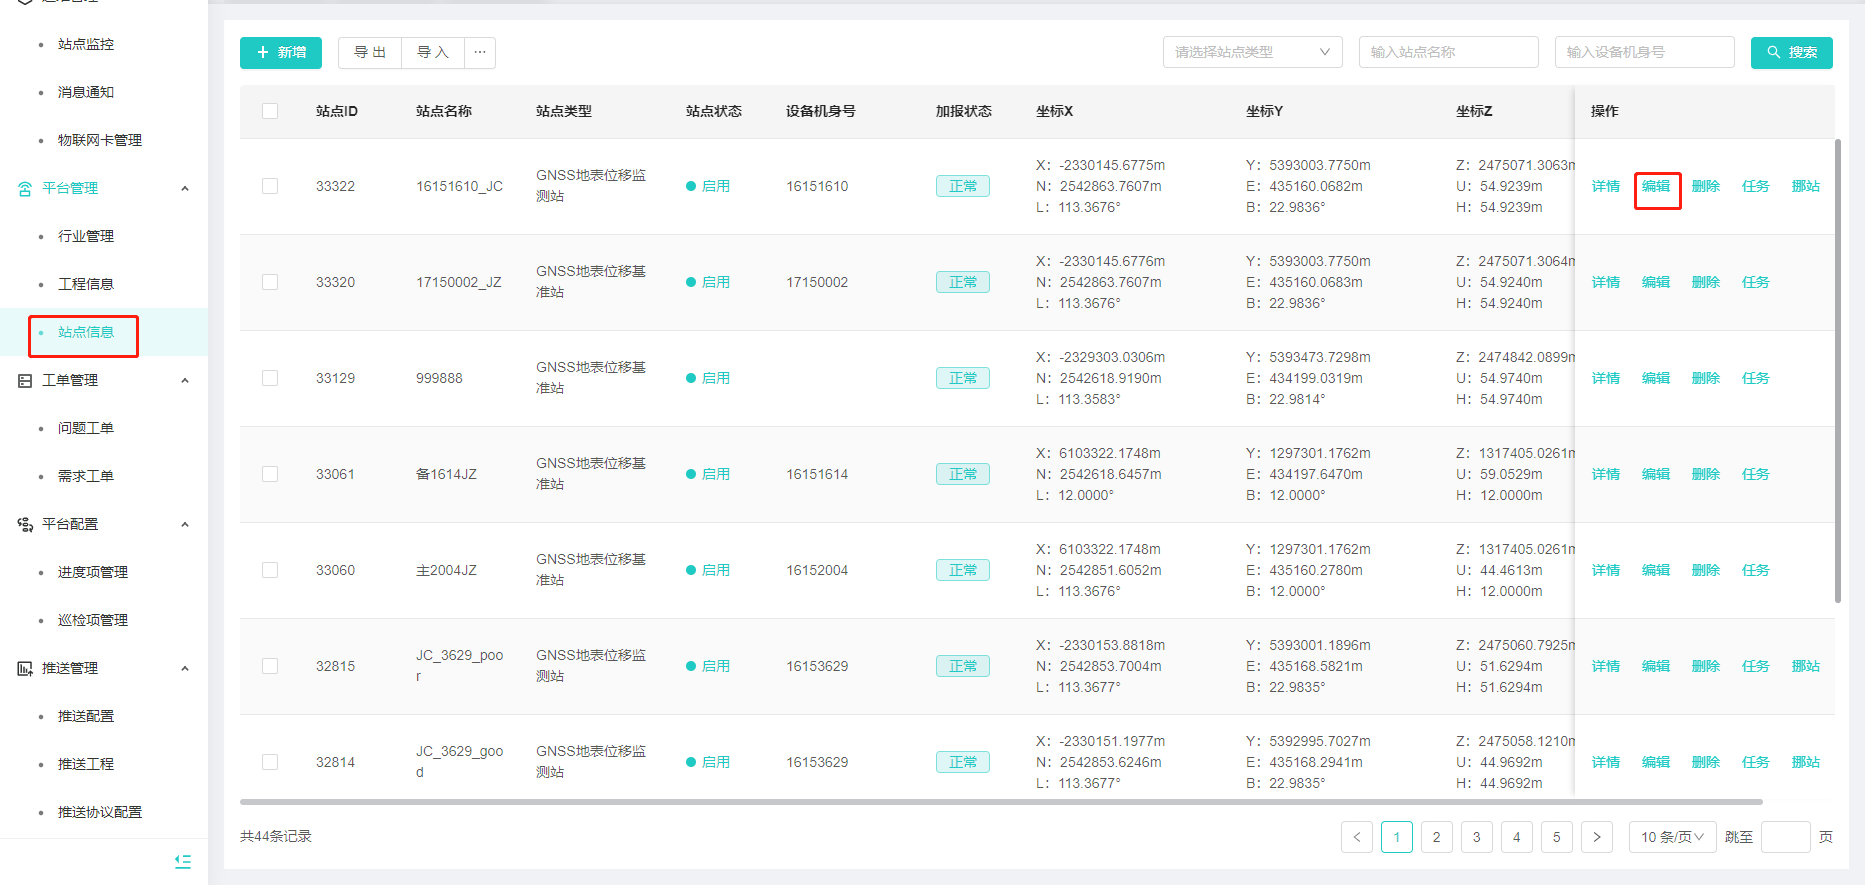Click the more options ellipsis button

480,53
